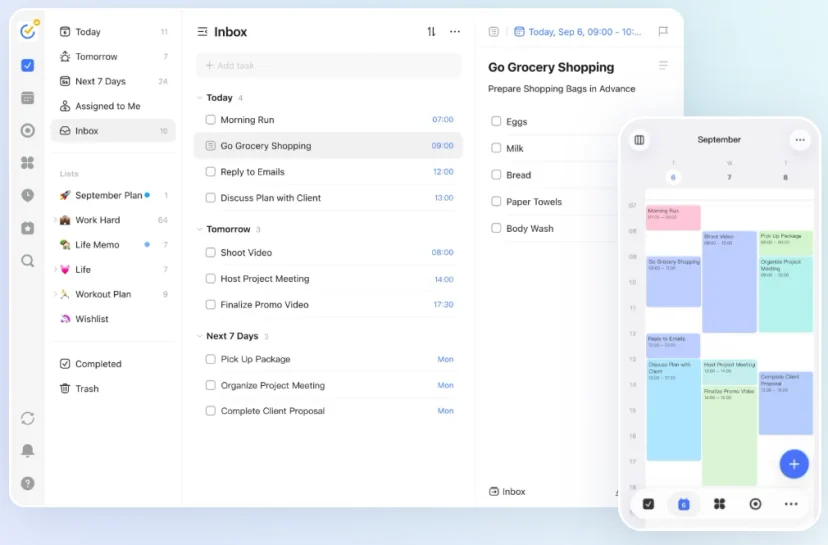Select the green Finalize Promo Video calendar block
Image resolution: width=828 pixels, height=545 pixels.
click(729, 436)
